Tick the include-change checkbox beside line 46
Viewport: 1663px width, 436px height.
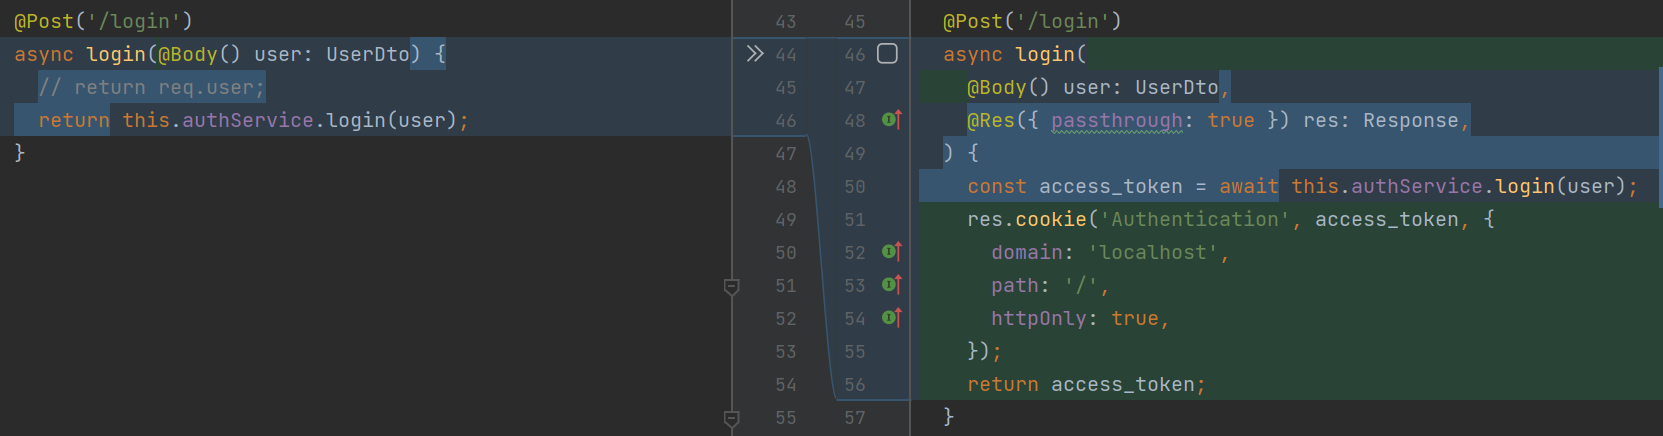click(887, 54)
